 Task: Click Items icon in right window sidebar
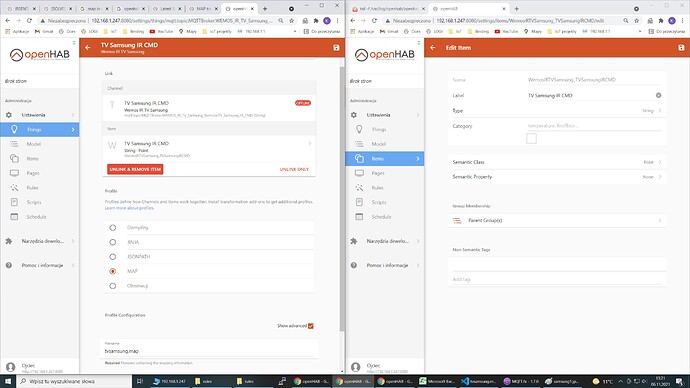(360, 158)
